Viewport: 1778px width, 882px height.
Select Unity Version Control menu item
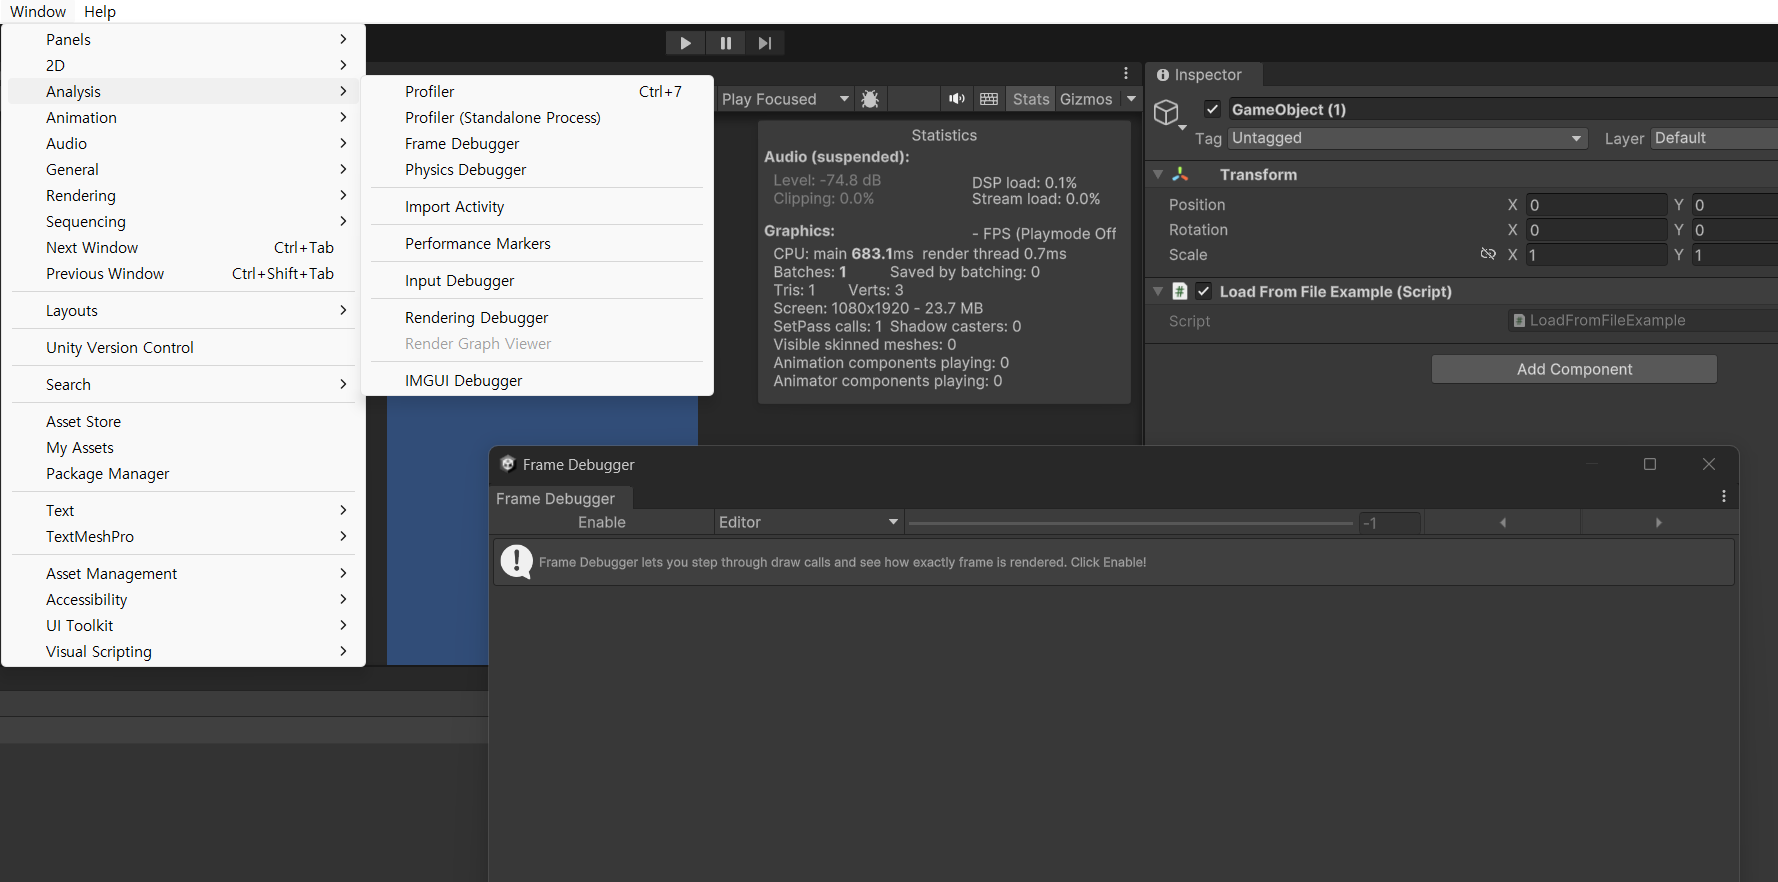(x=183, y=347)
